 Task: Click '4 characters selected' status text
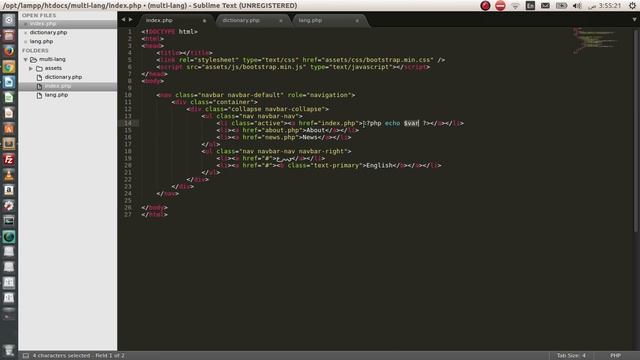click(x=60, y=356)
